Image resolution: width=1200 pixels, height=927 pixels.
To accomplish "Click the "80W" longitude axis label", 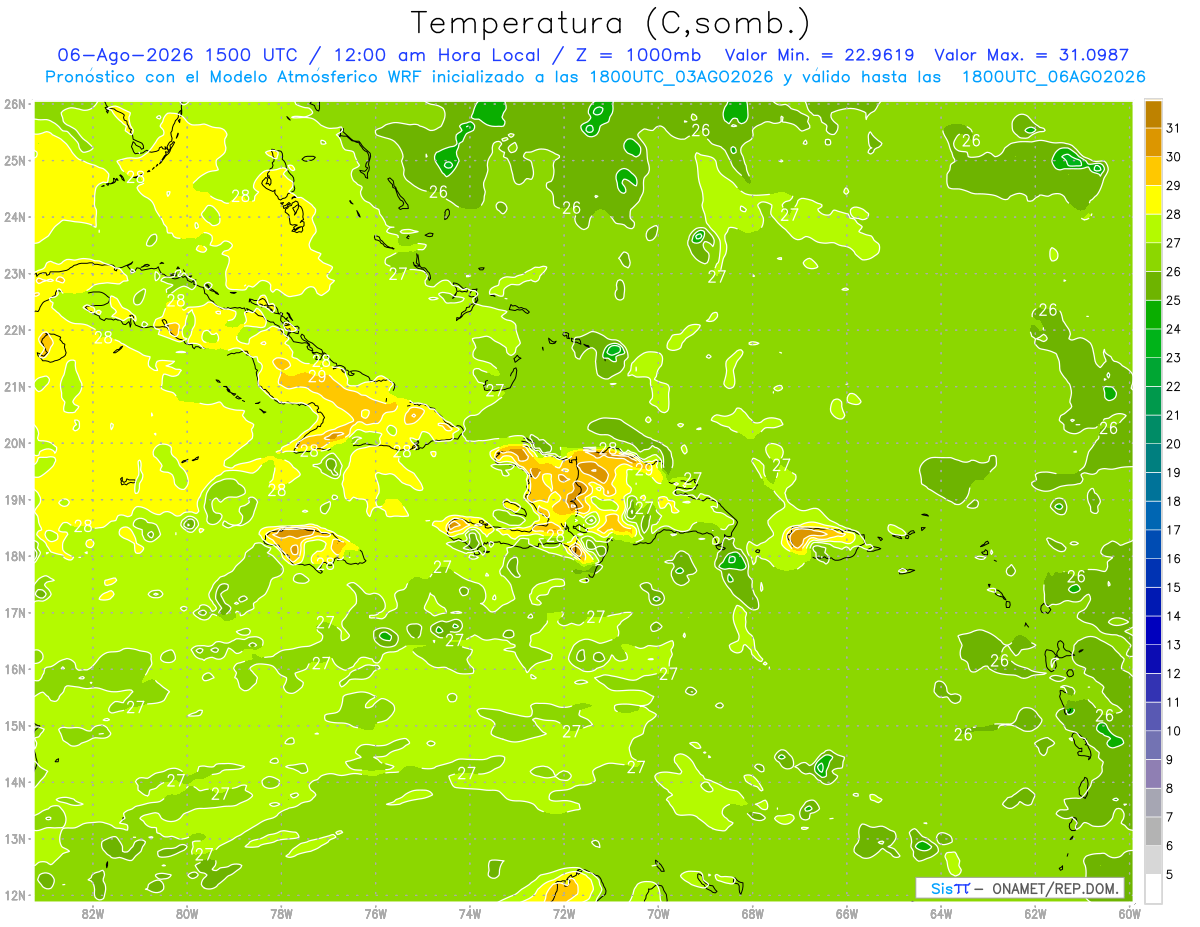I will [186, 912].
